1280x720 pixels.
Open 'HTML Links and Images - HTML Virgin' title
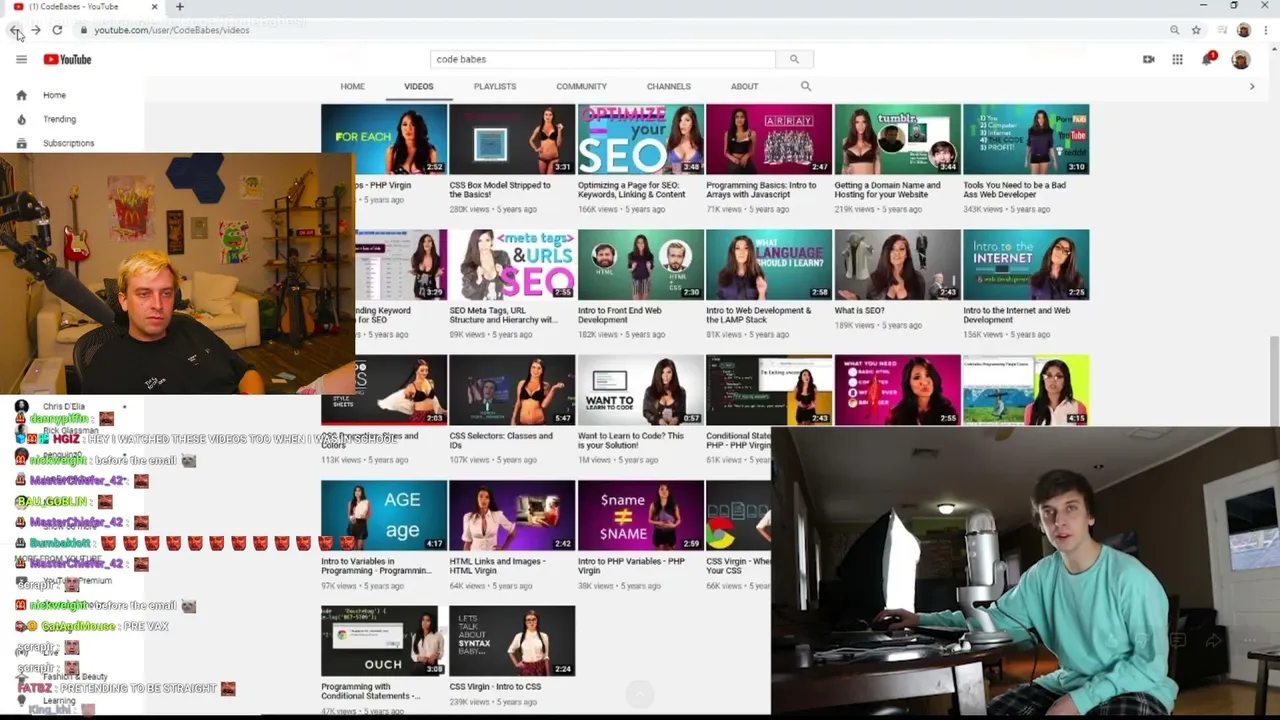coord(497,566)
